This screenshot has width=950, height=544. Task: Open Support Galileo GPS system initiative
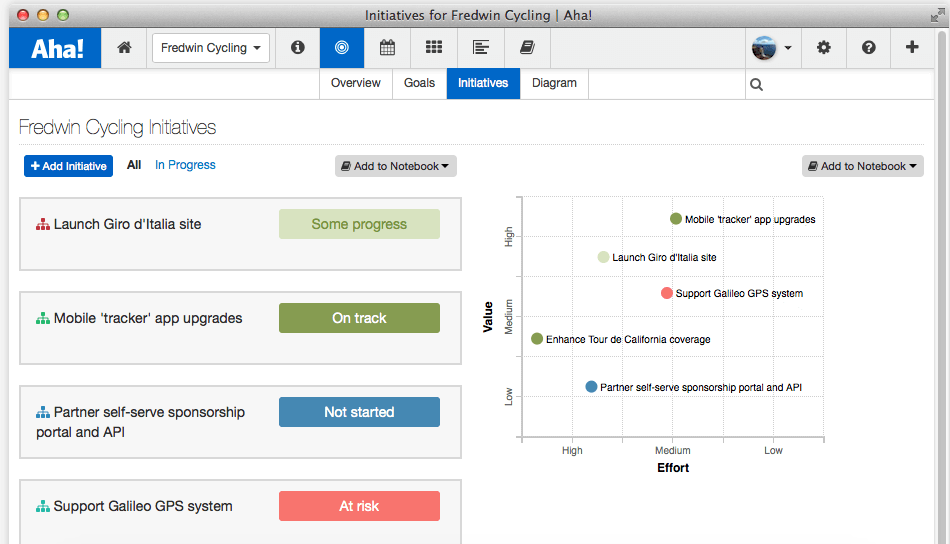(143, 506)
